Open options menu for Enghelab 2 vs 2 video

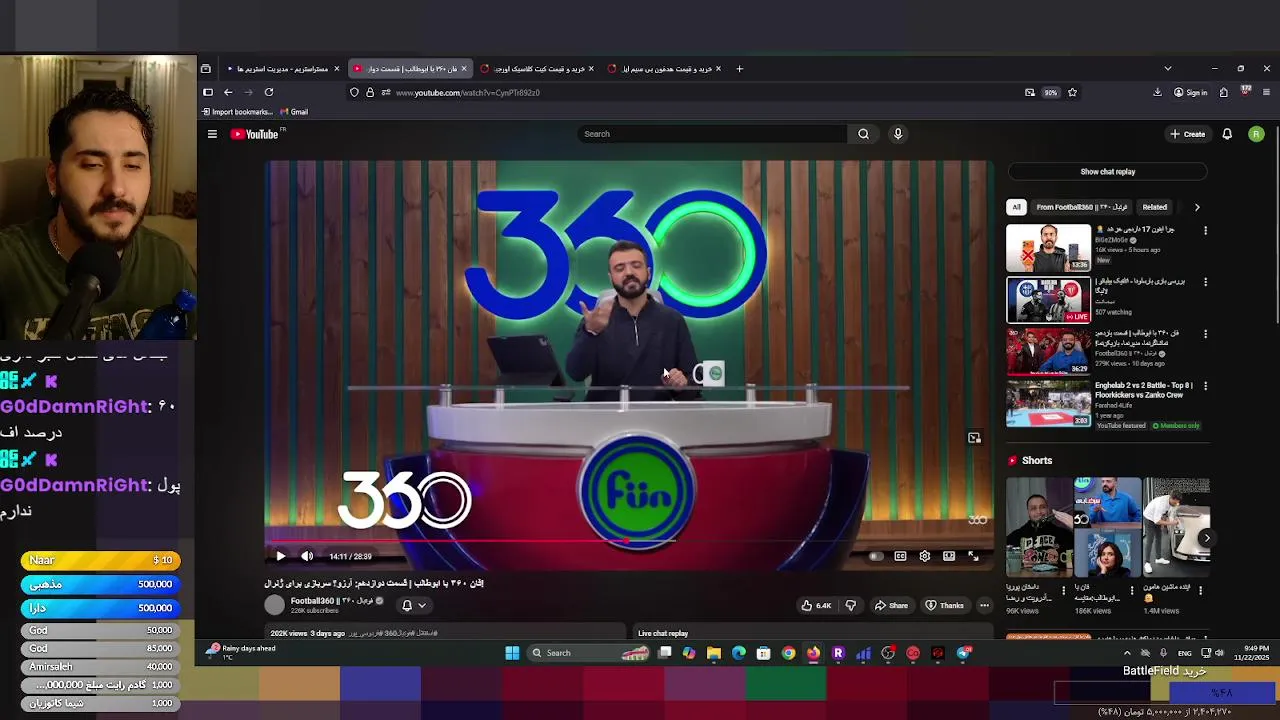click(x=1205, y=386)
